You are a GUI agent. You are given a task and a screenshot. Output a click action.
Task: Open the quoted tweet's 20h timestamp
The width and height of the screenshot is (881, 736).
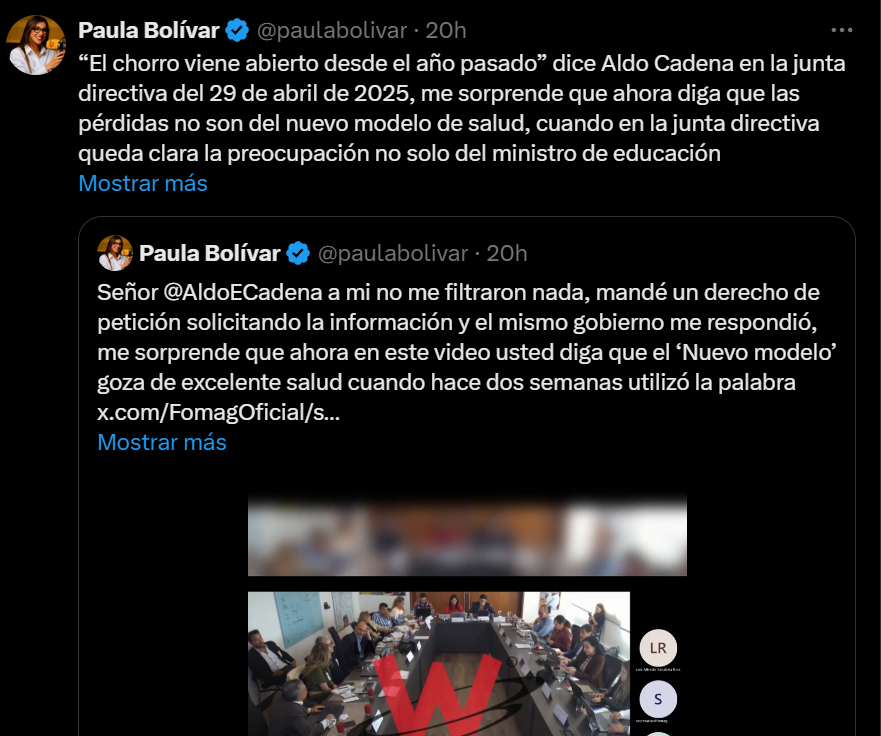pyautogui.click(x=507, y=253)
